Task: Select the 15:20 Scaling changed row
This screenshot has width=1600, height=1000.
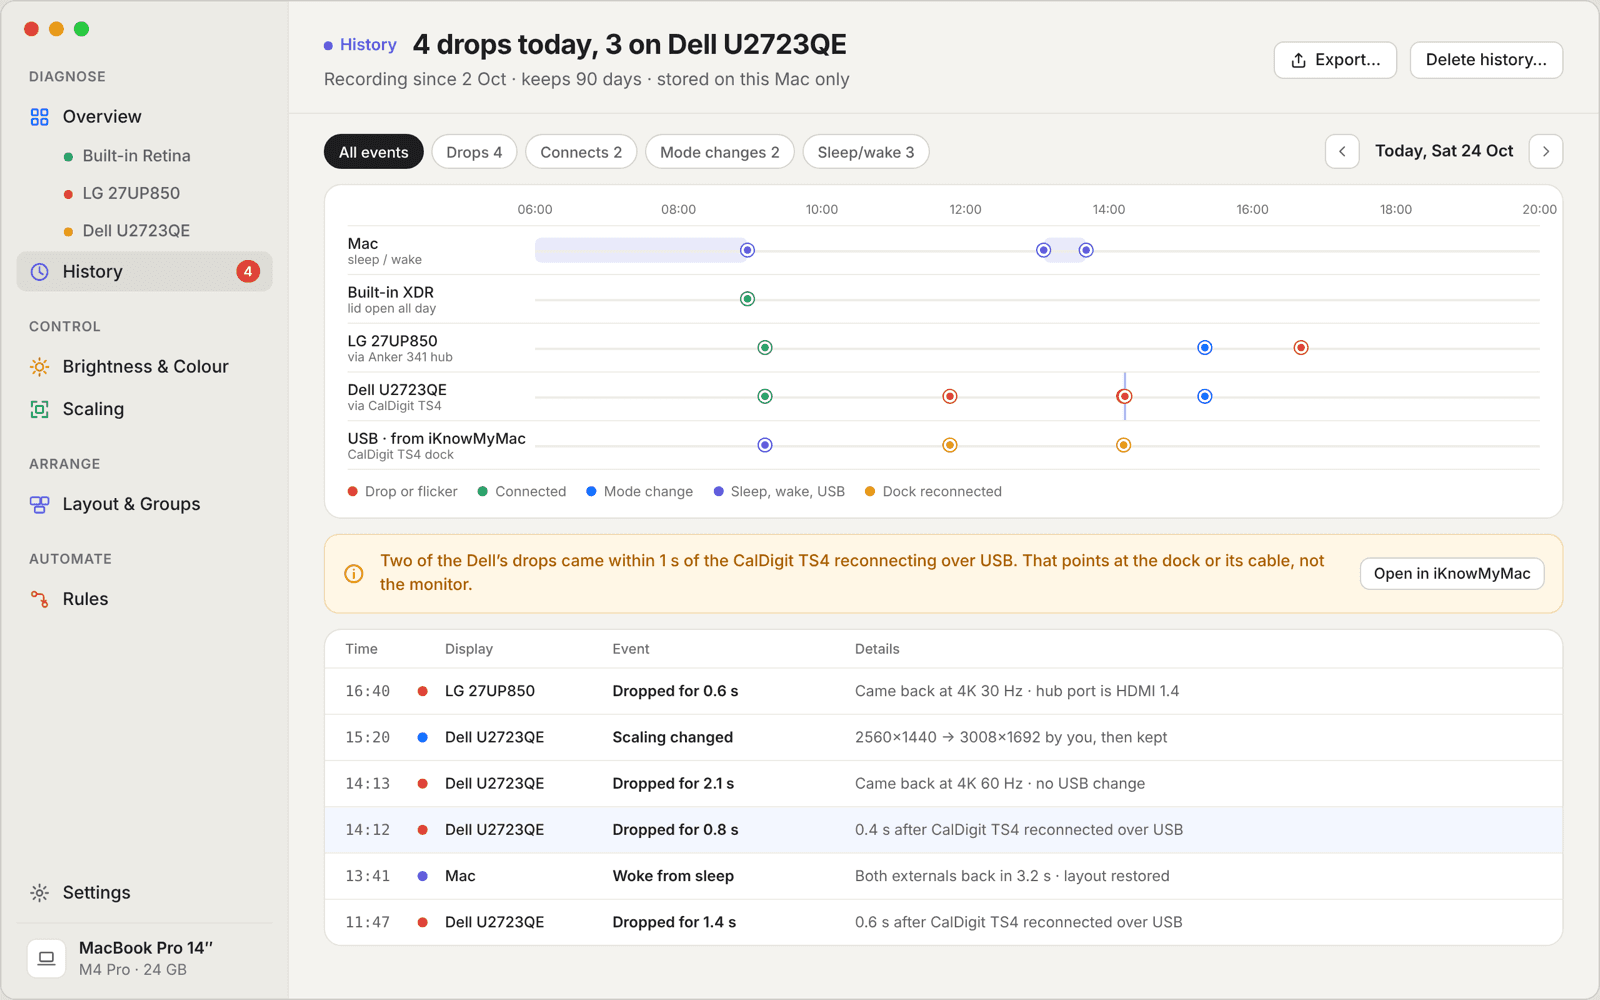Action: click(943, 737)
